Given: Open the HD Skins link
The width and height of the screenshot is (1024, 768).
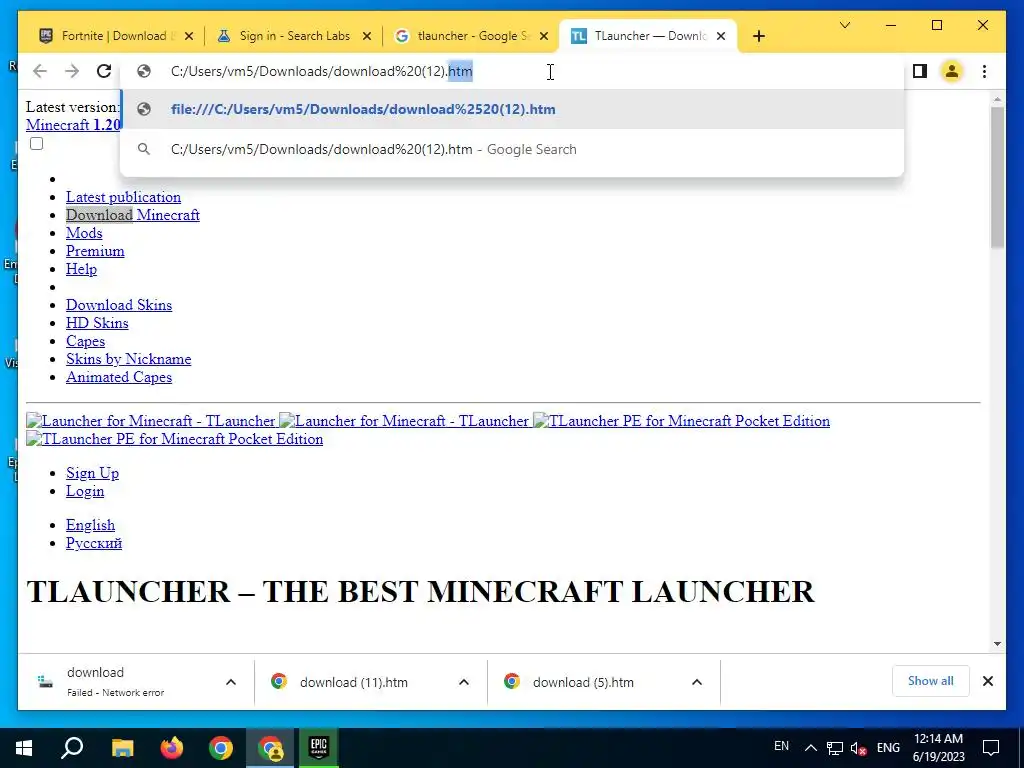Looking at the screenshot, I should pos(97,323).
